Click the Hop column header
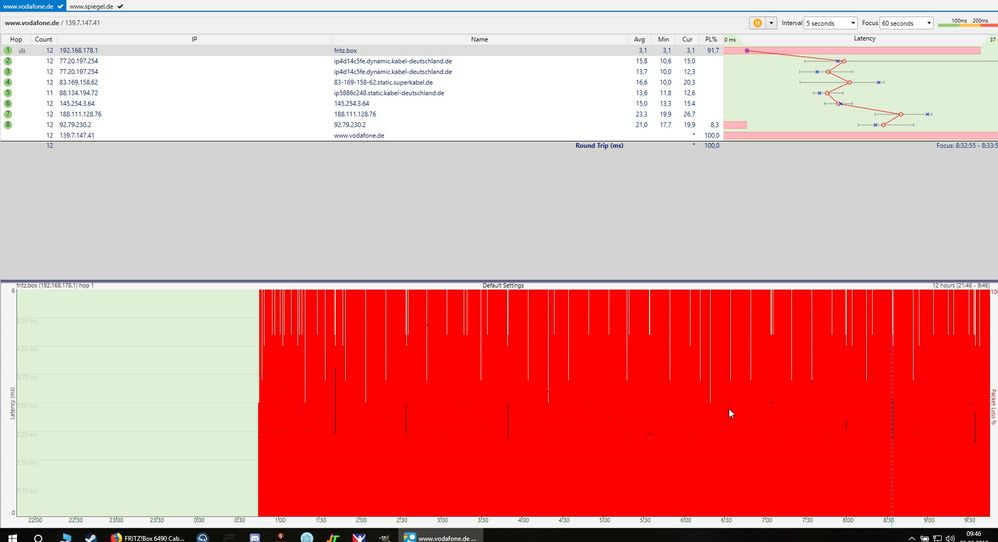 (16, 39)
